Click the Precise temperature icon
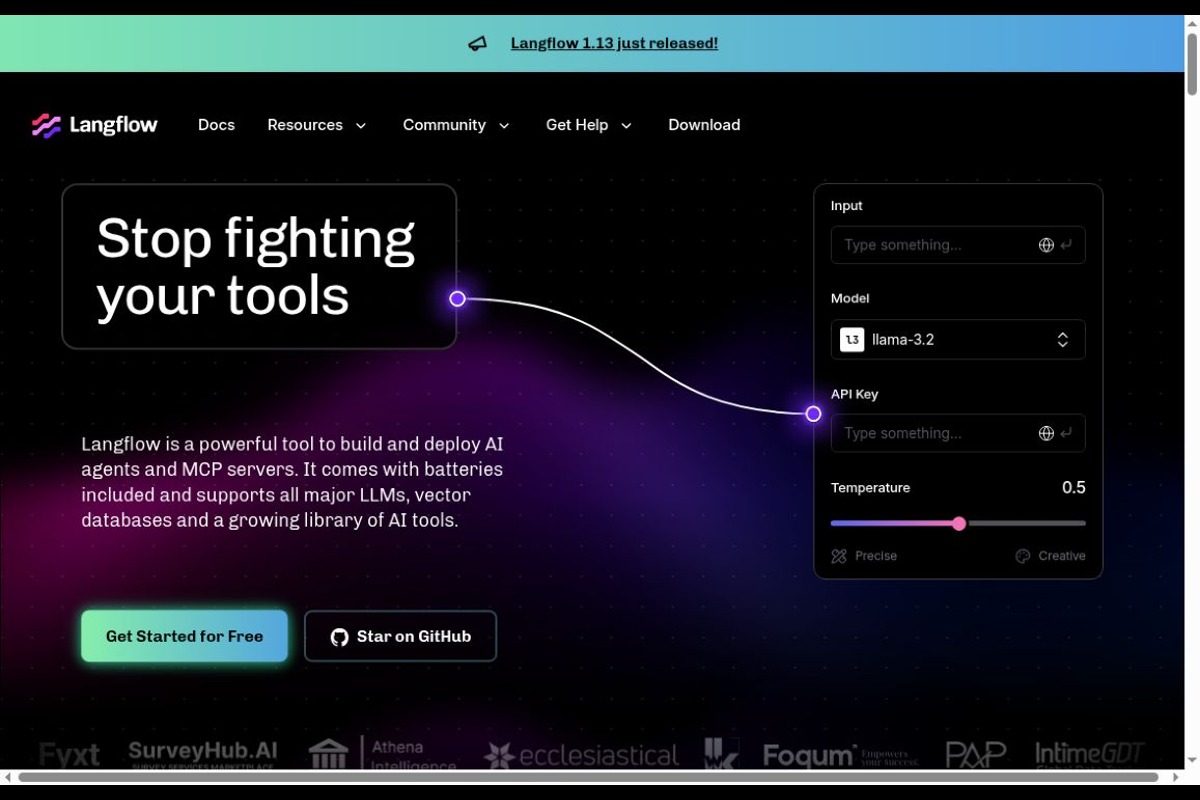The width and height of the screenshot is (1200, 800). [x=839, y=556]
